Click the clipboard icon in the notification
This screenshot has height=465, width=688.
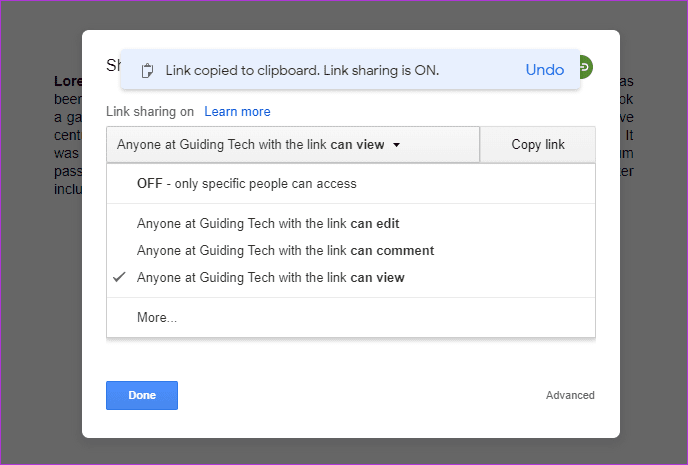147,70
